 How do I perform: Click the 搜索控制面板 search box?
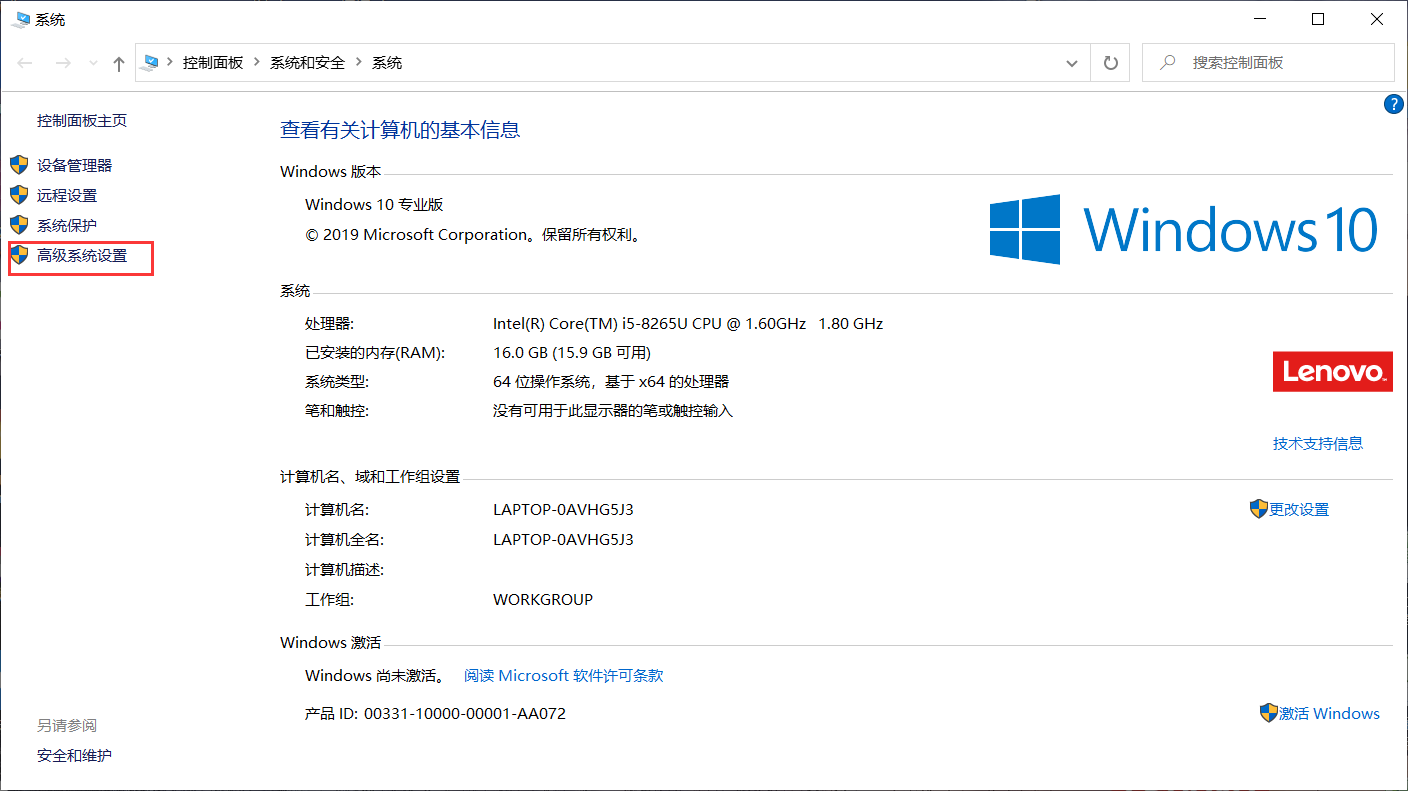[1268, 62]
